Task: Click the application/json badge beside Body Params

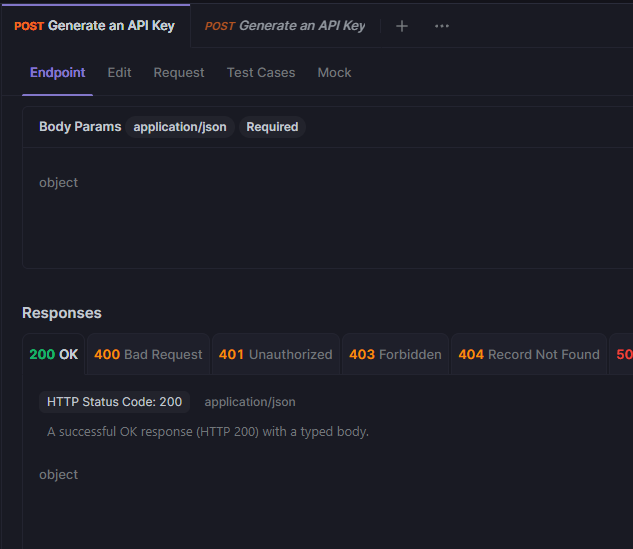Action: (x=180, y=127)
